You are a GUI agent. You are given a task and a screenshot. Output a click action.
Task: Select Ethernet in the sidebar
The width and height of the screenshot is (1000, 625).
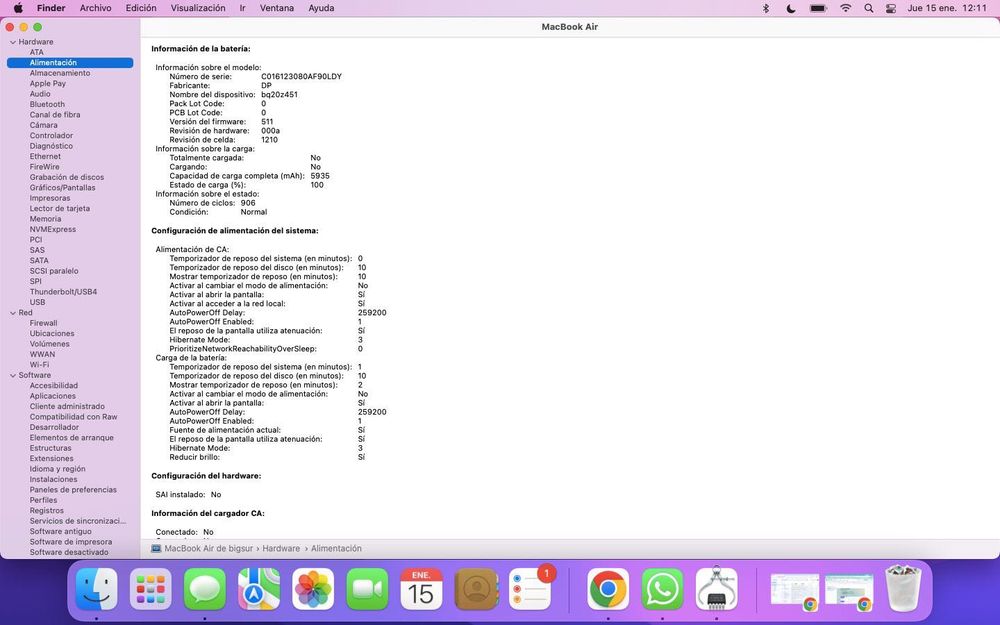click(x=45, y=157)
